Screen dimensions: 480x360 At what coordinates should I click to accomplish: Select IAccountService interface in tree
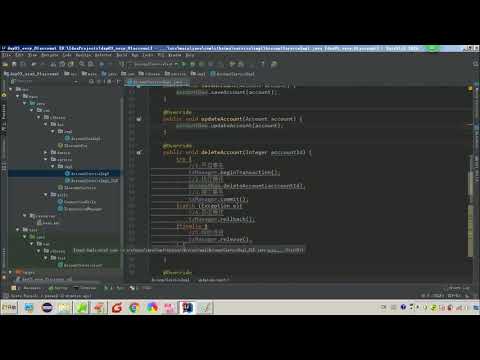coord(77,188)
